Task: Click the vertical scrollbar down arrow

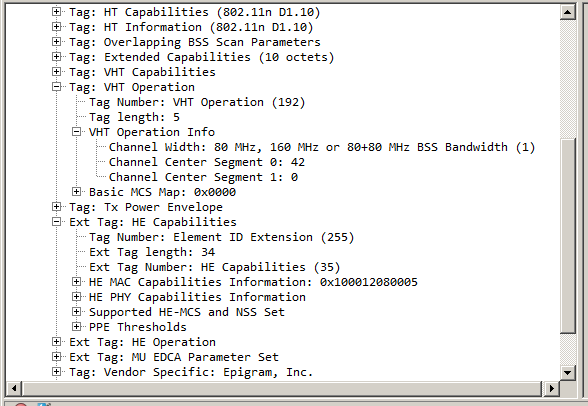Action: pyautogui.click(x=568, y=372)
